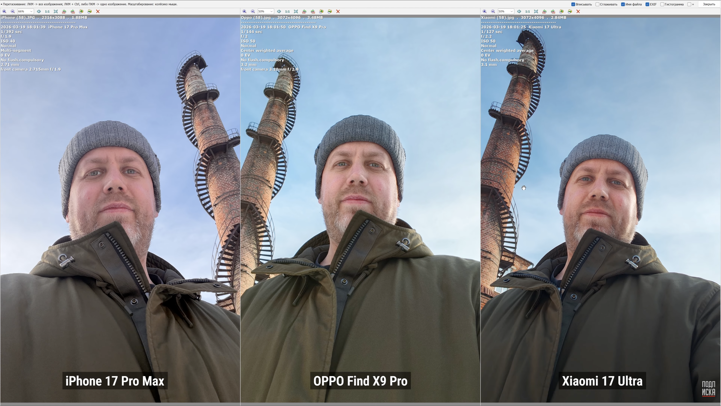Zoom out in the Xiaomi image panel

point(493,11)
